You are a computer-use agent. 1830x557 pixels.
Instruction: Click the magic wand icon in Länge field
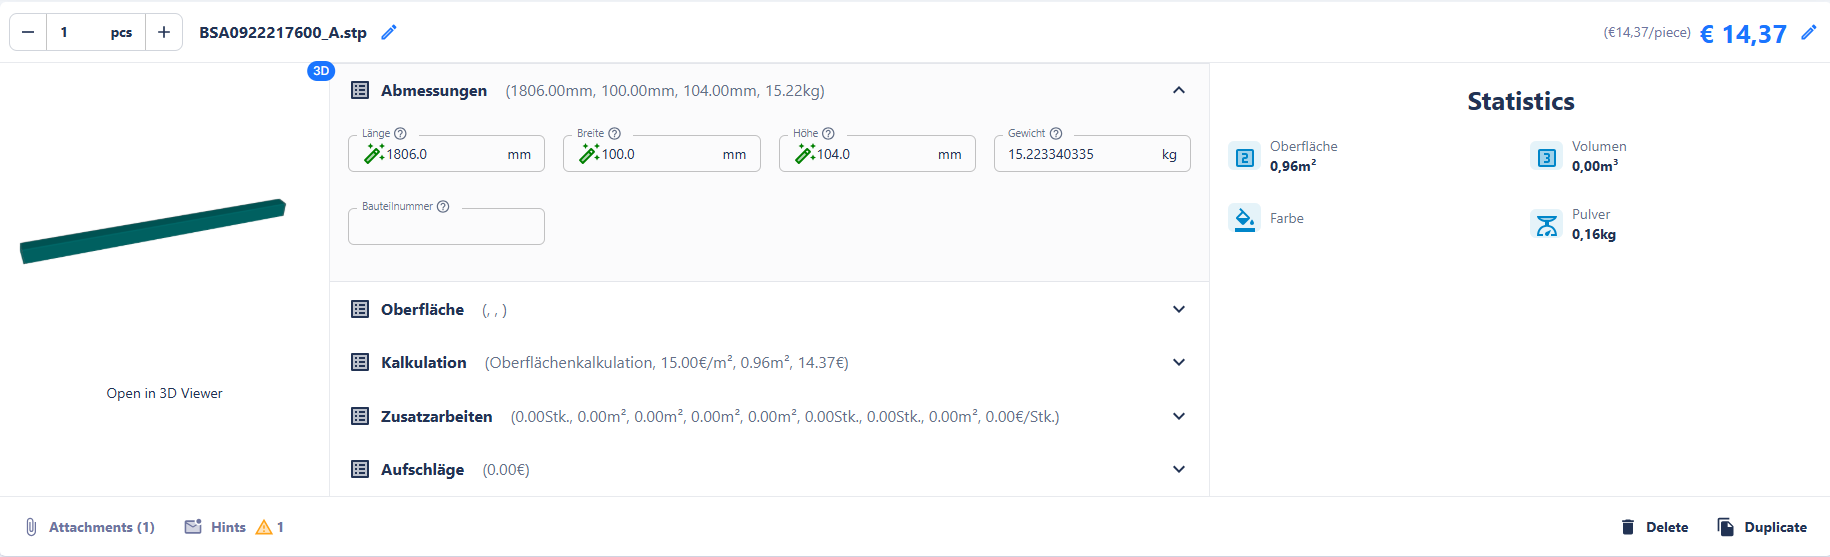point(374,154)
